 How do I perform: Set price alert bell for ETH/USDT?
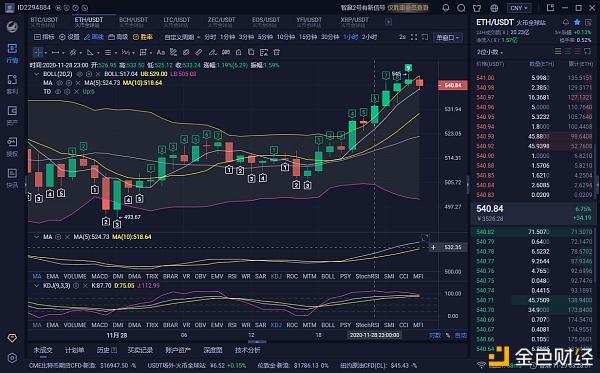pyautogui.click(x=566, y=22)
